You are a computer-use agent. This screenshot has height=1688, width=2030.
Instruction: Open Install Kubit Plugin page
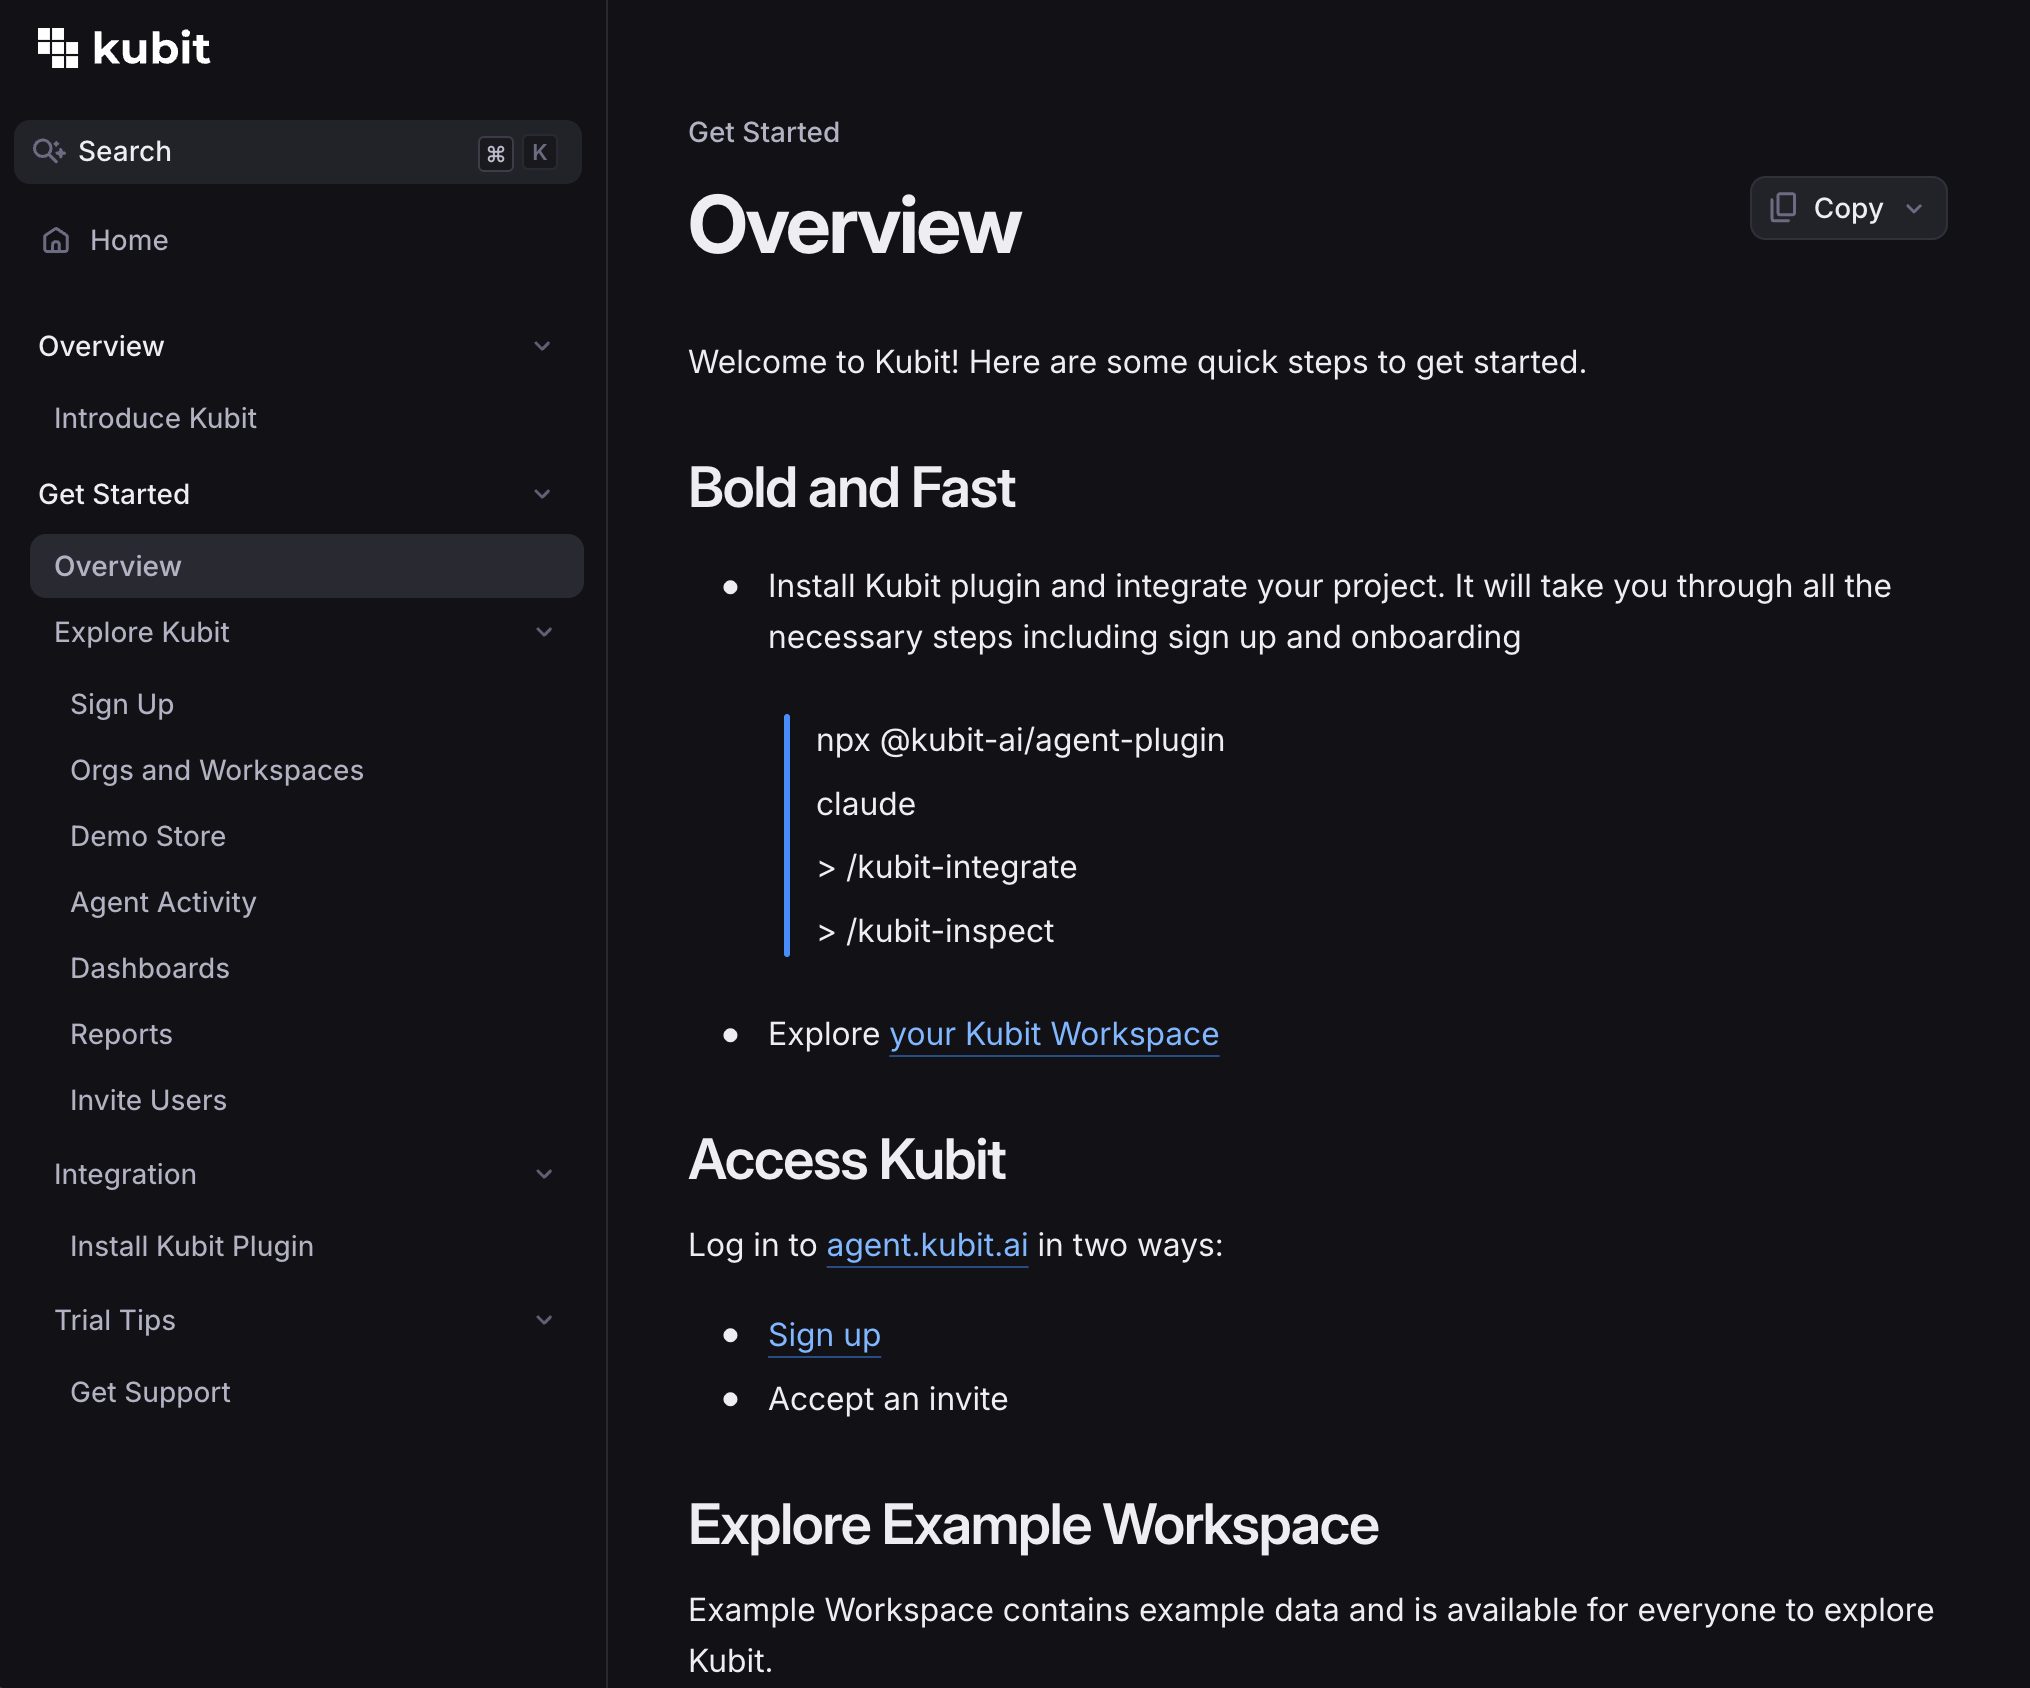click(192, 1246)
